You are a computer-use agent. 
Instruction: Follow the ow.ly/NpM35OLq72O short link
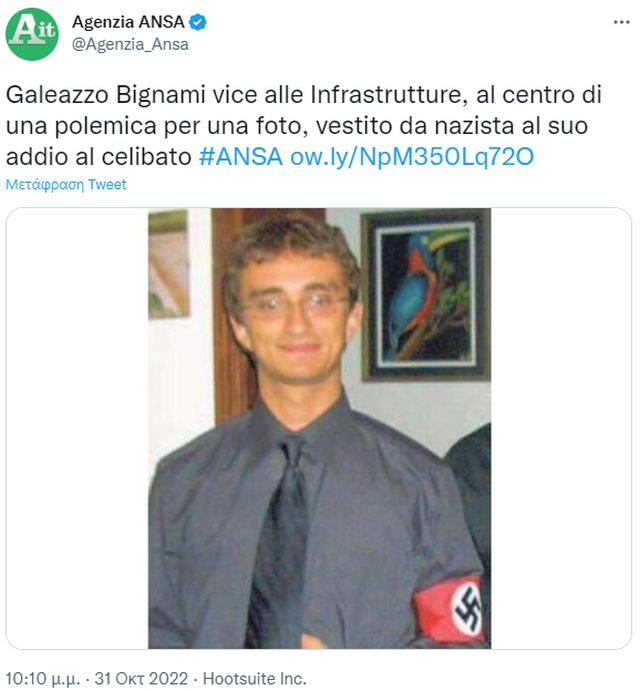(412, 157)
